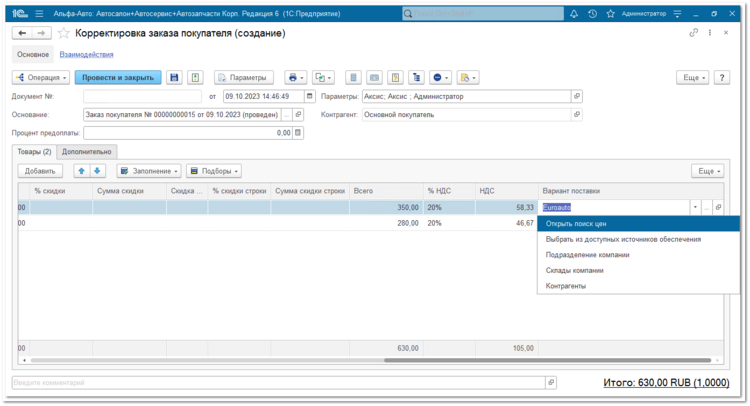
Task: Click the НДС column header
Action: pos(507,191)
